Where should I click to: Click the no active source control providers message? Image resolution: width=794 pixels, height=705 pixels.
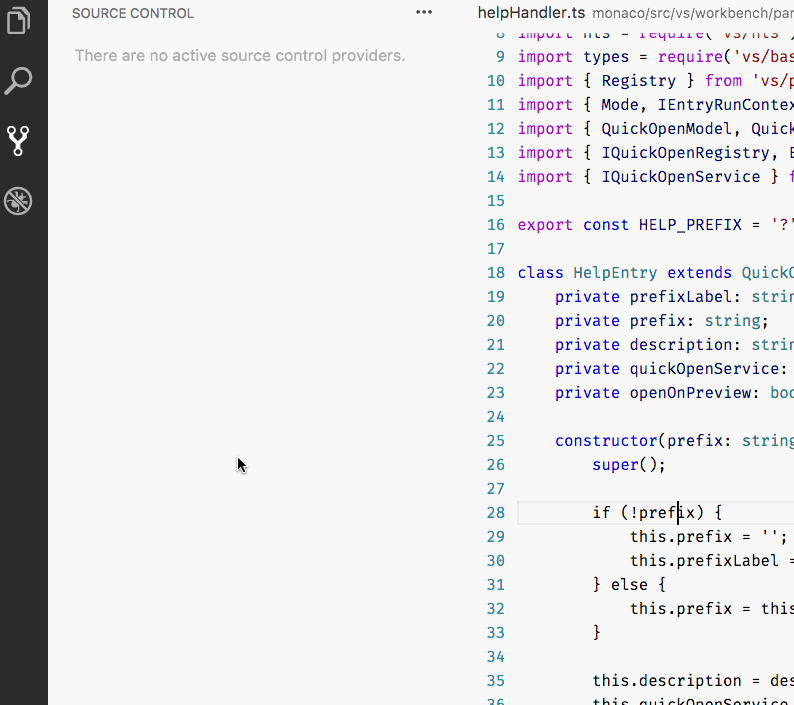point(240,55)
